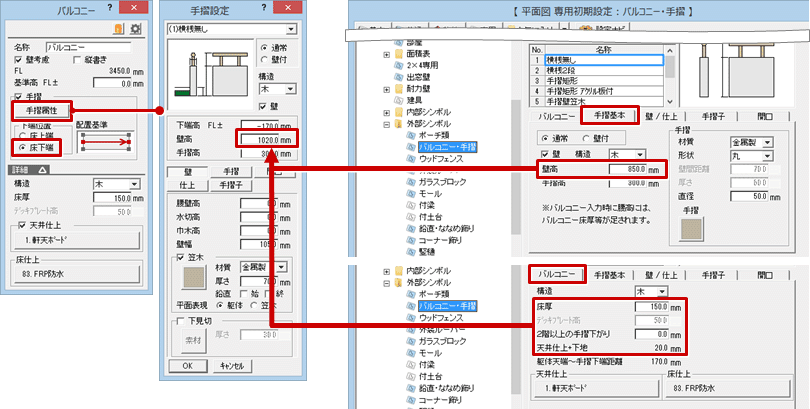Toggle the 壁考慮 checkbox

(17, 58)
